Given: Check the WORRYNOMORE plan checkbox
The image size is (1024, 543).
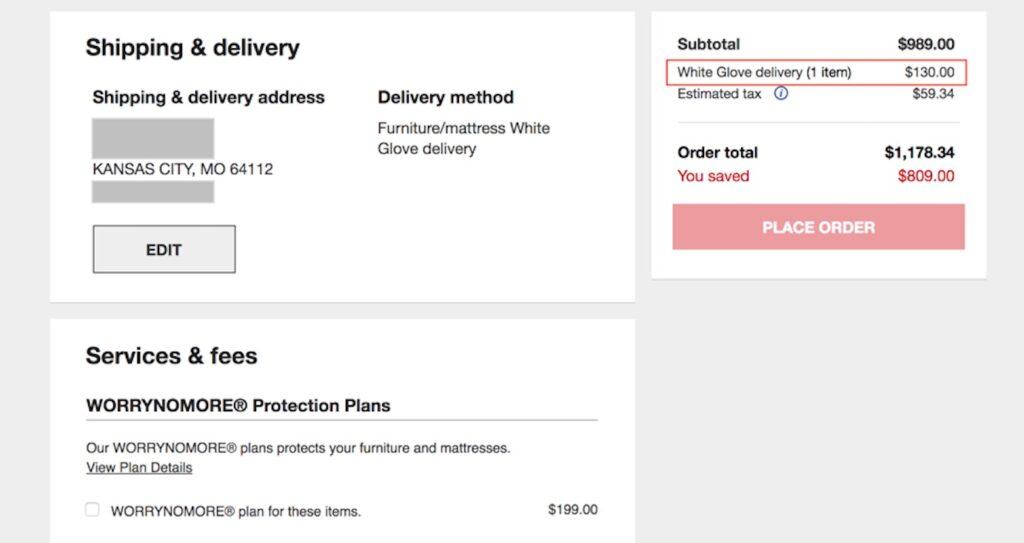Looking at the screenshot, I should click(92, 510).
